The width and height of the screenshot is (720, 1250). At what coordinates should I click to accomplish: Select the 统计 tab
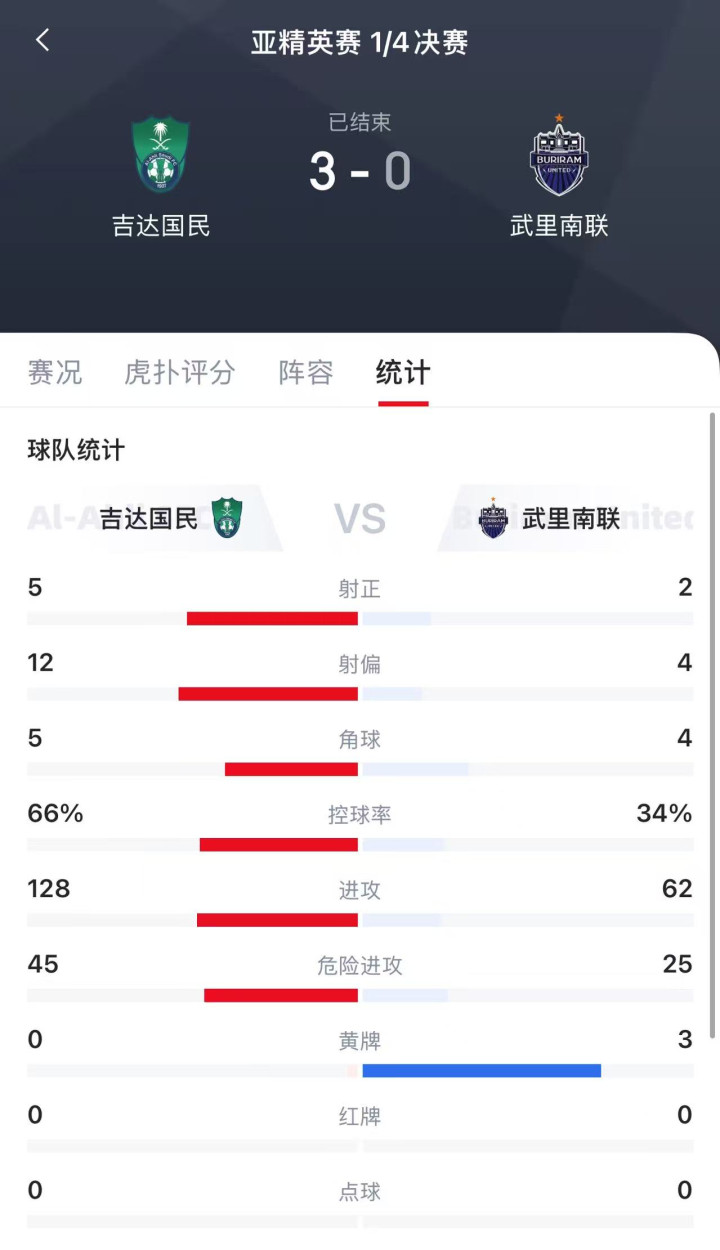click(403, 373)
